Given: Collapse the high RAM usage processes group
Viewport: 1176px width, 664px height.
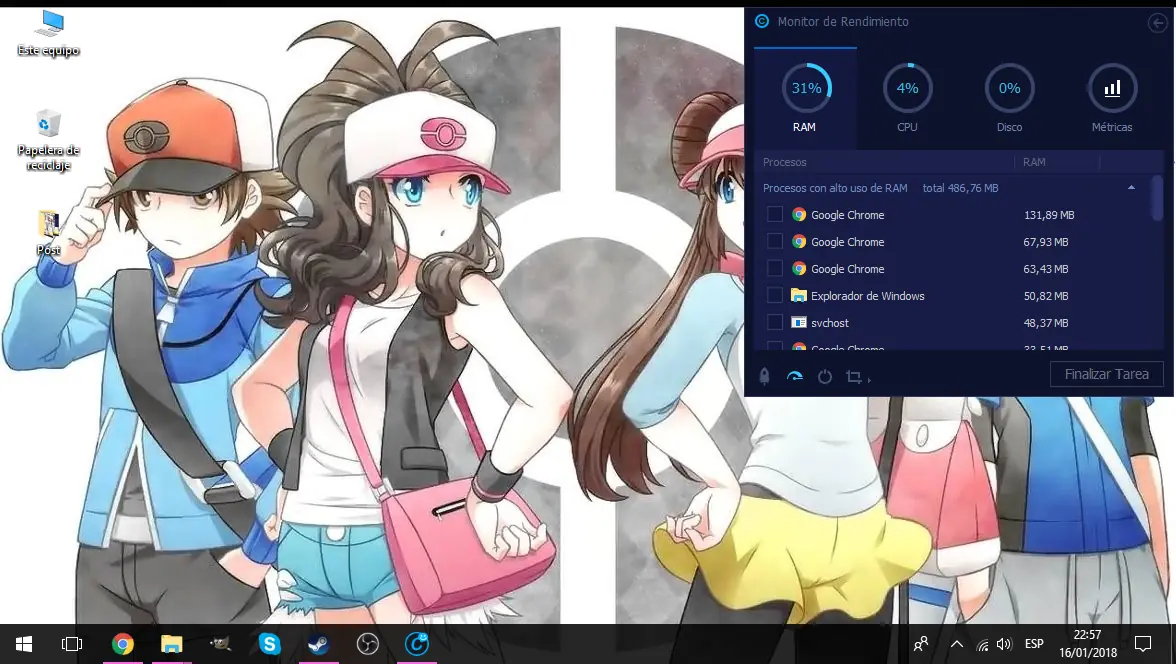Looking at the screenshot, I should click(x=1131, y=188).
